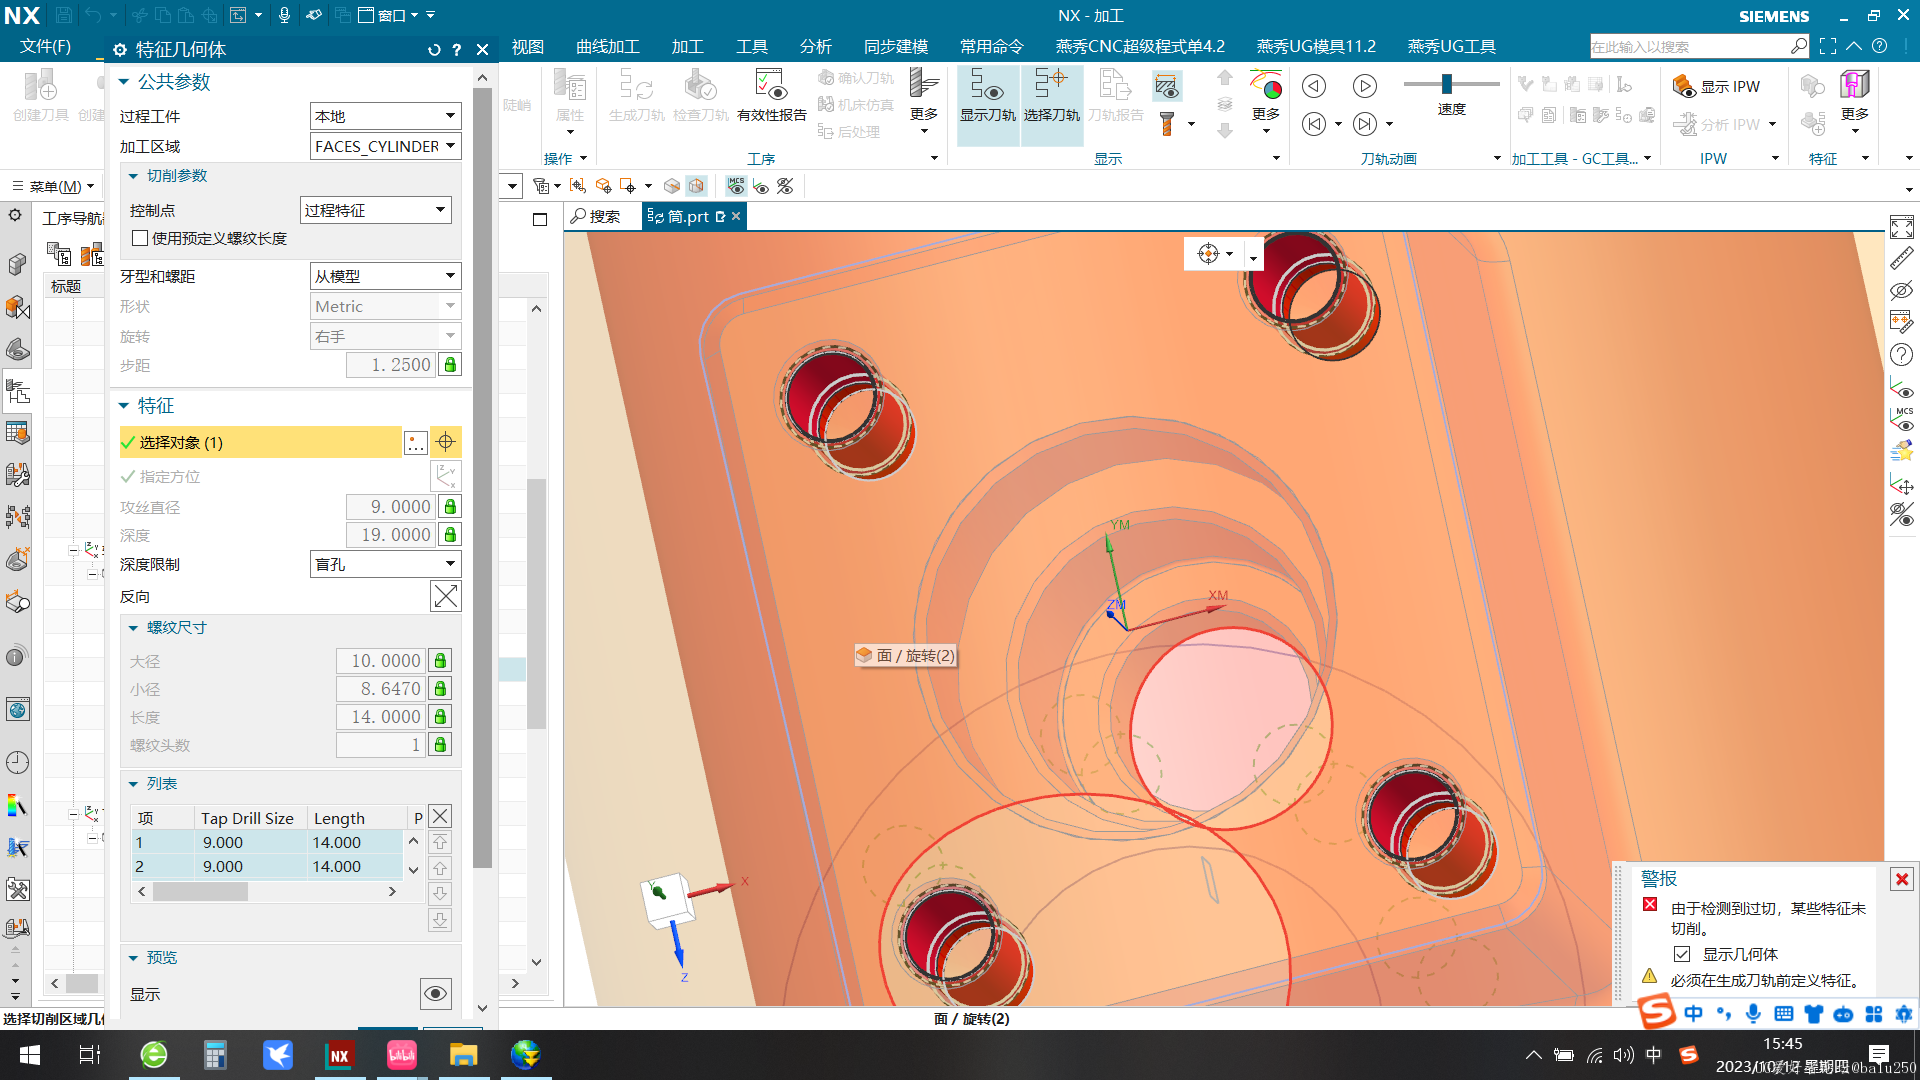The height and width of the screenshot is (1080, 1920).
Task: Toggle the 显示几何体 checkbox in alert
Action: [x=1682, y=954]
